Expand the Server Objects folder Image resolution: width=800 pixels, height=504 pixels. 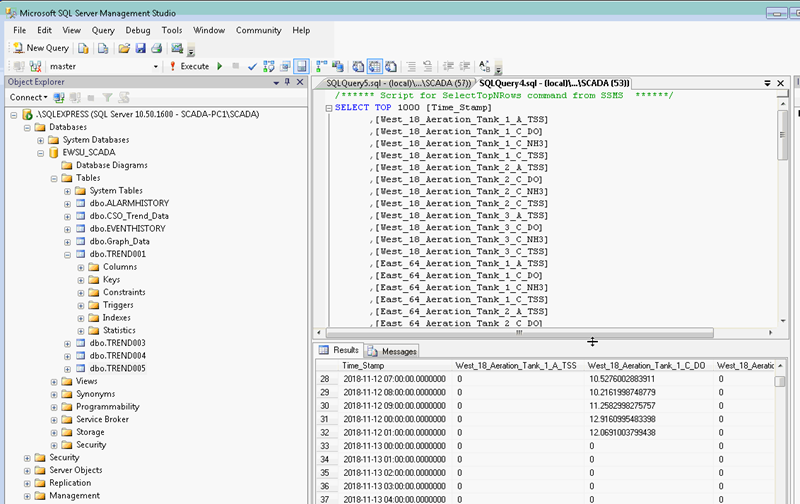(x=27, y=470)
